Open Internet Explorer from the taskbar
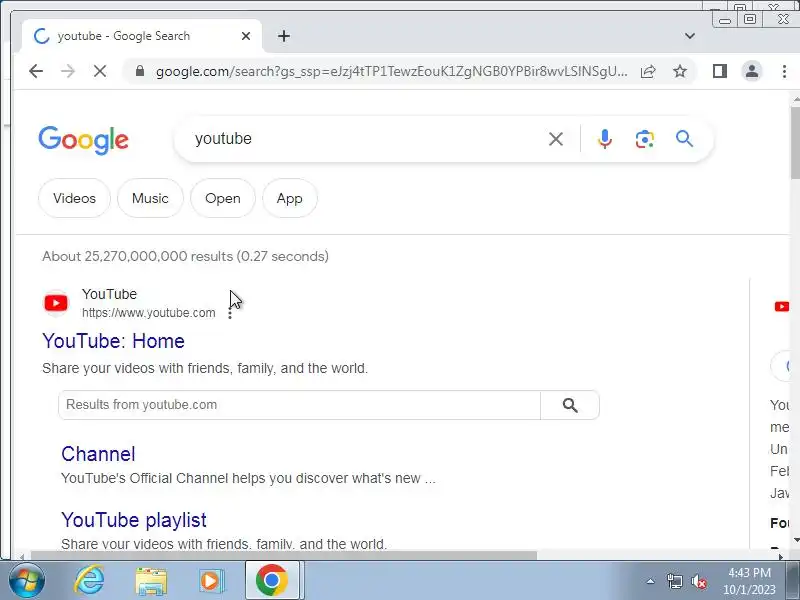 click(89, 580)
